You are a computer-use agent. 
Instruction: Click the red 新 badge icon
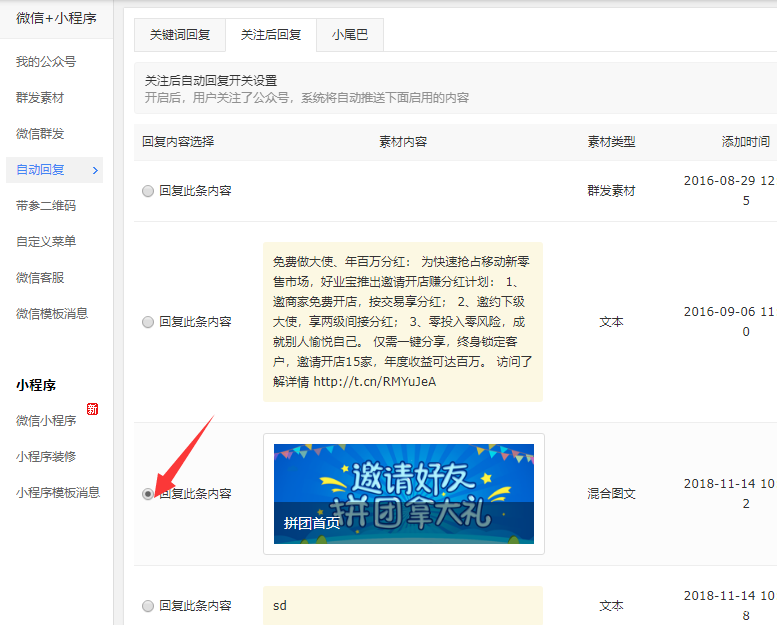[x=92, y=409]
